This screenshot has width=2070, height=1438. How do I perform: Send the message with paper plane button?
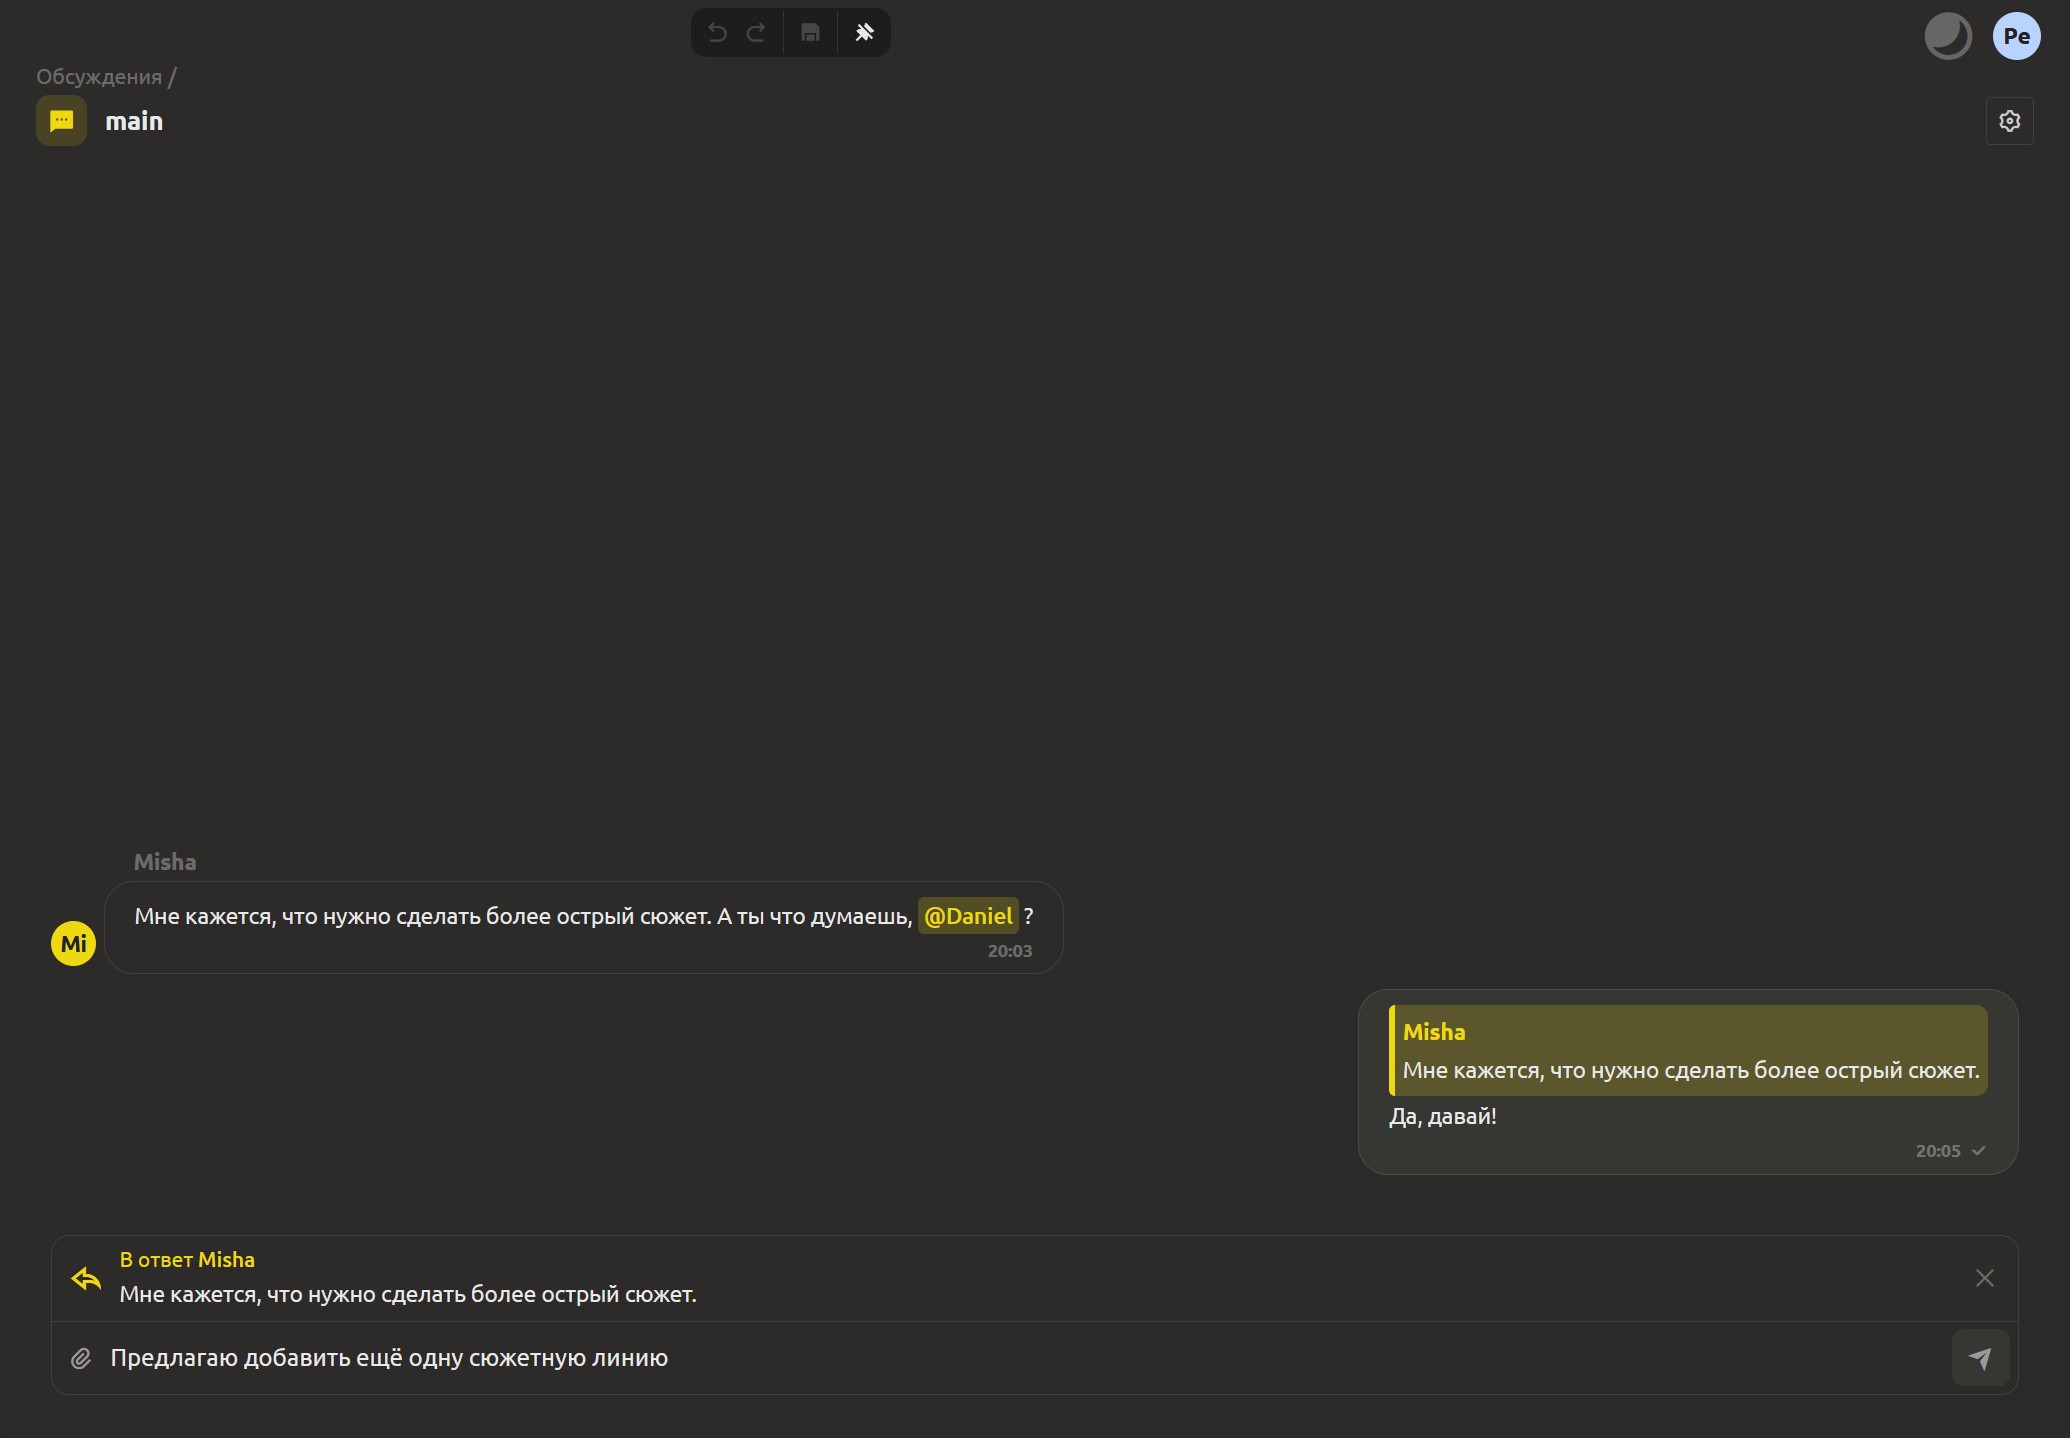click(1980, 1358)
